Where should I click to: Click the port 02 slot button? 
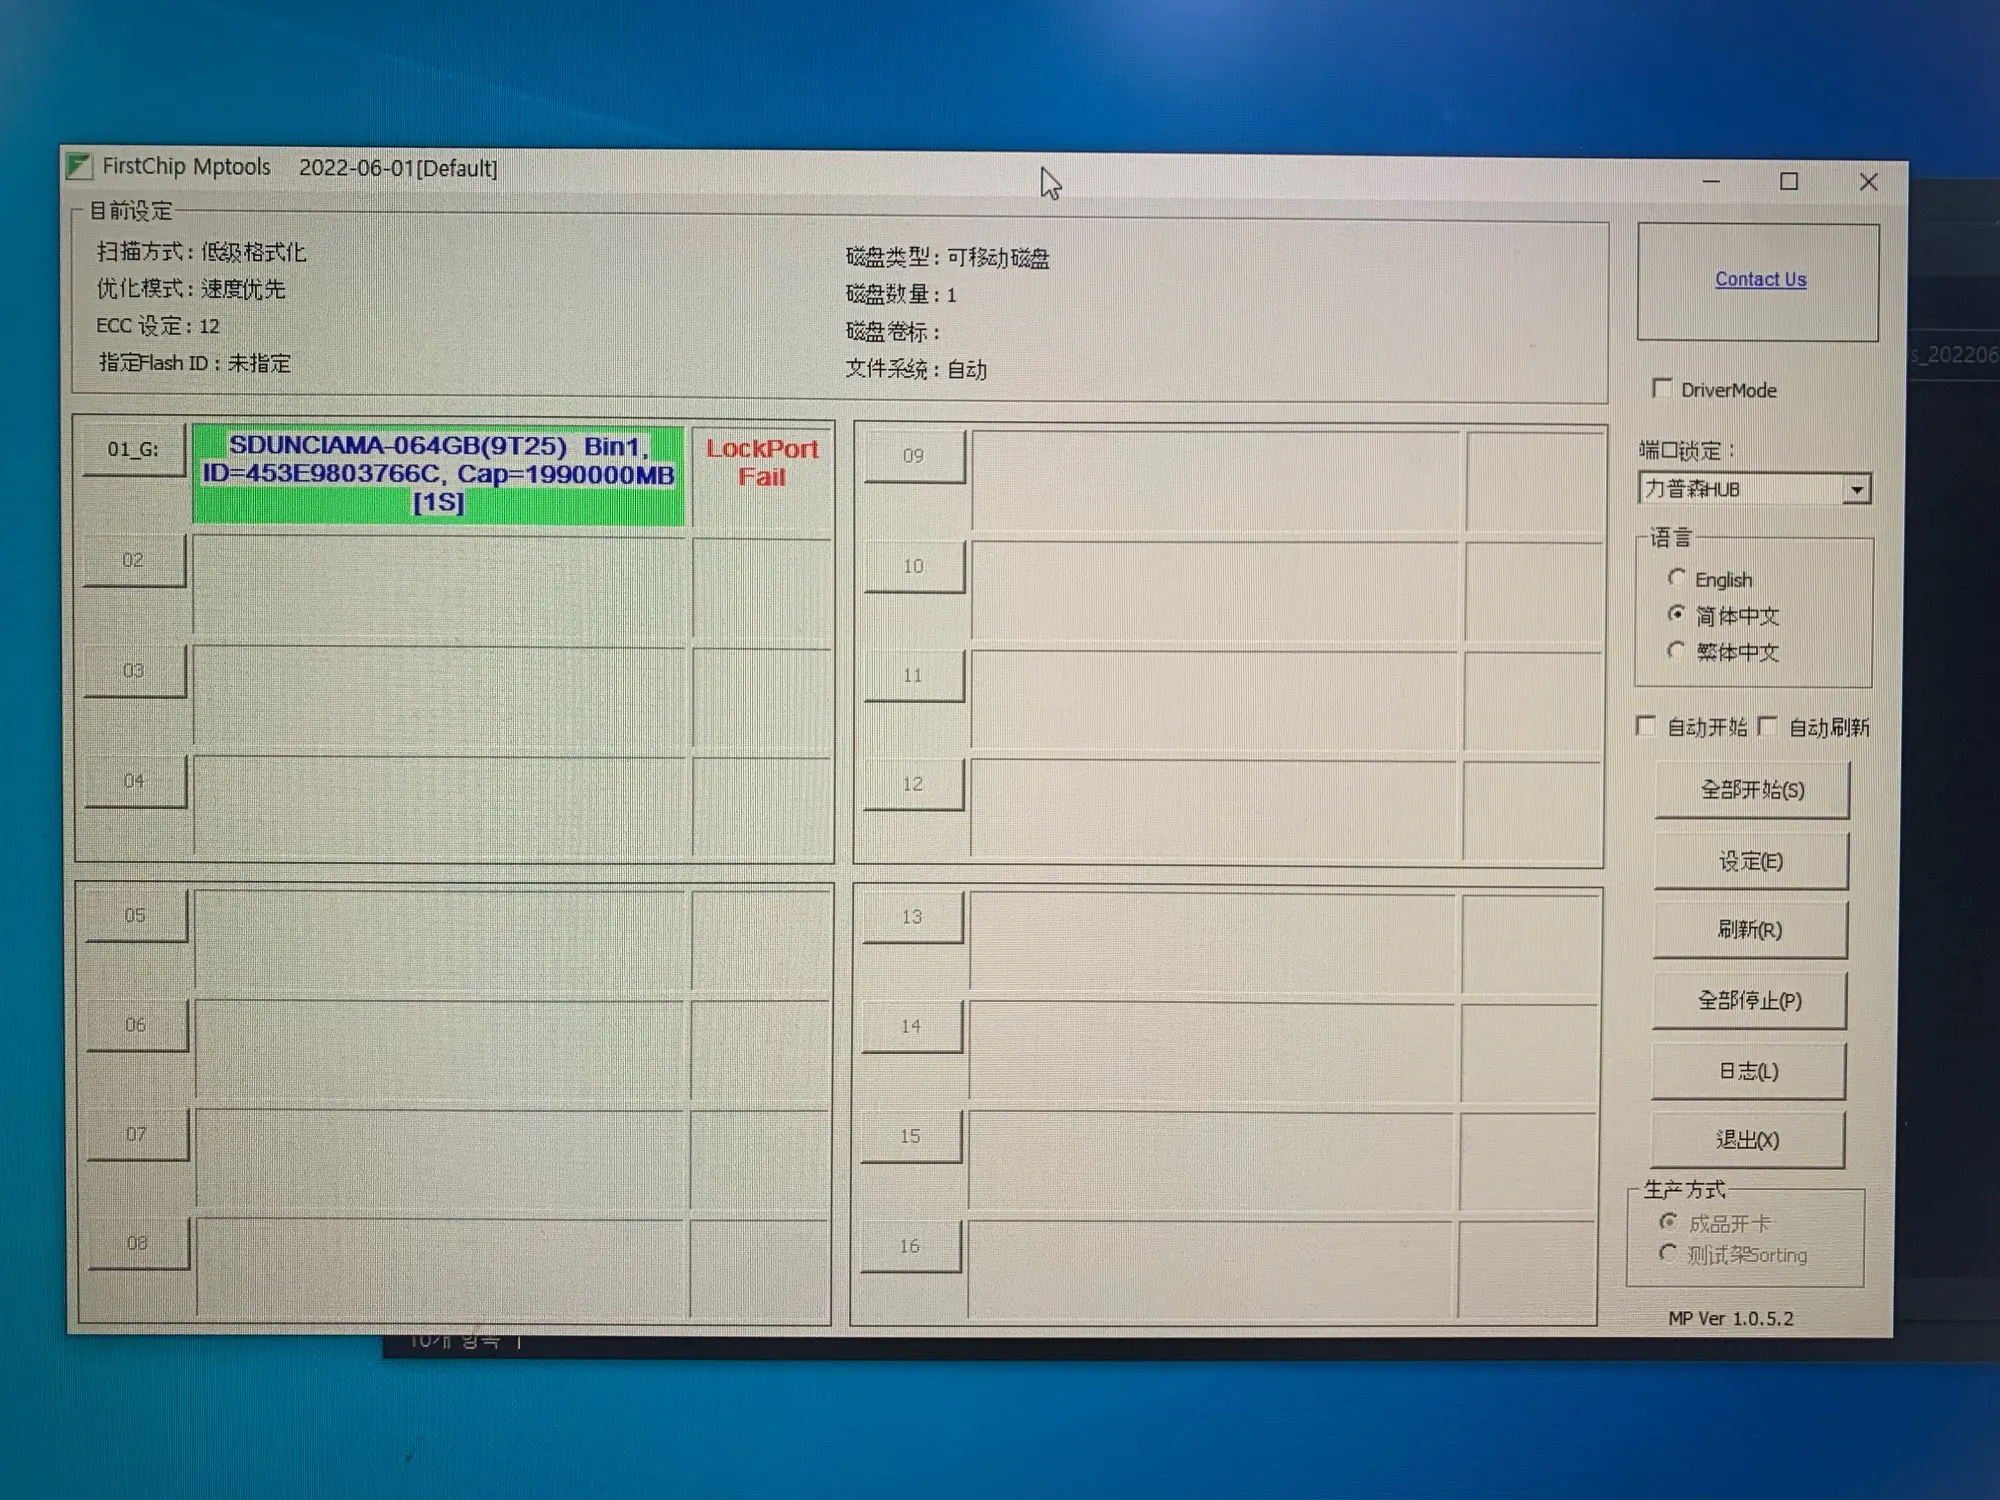point(134,560)
